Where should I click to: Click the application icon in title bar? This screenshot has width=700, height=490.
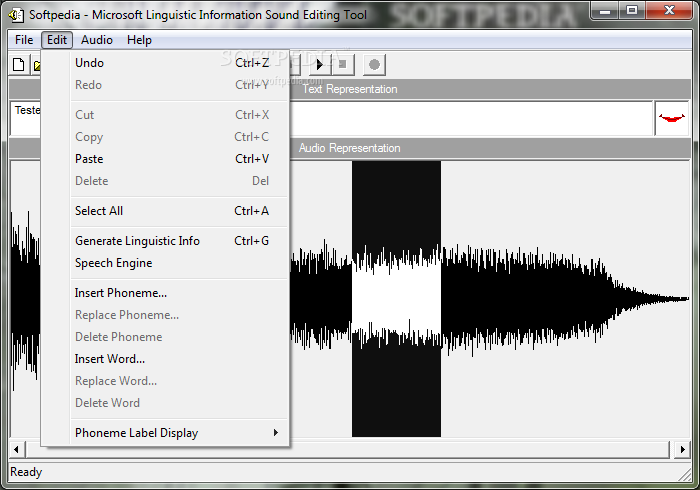(16, 15)
